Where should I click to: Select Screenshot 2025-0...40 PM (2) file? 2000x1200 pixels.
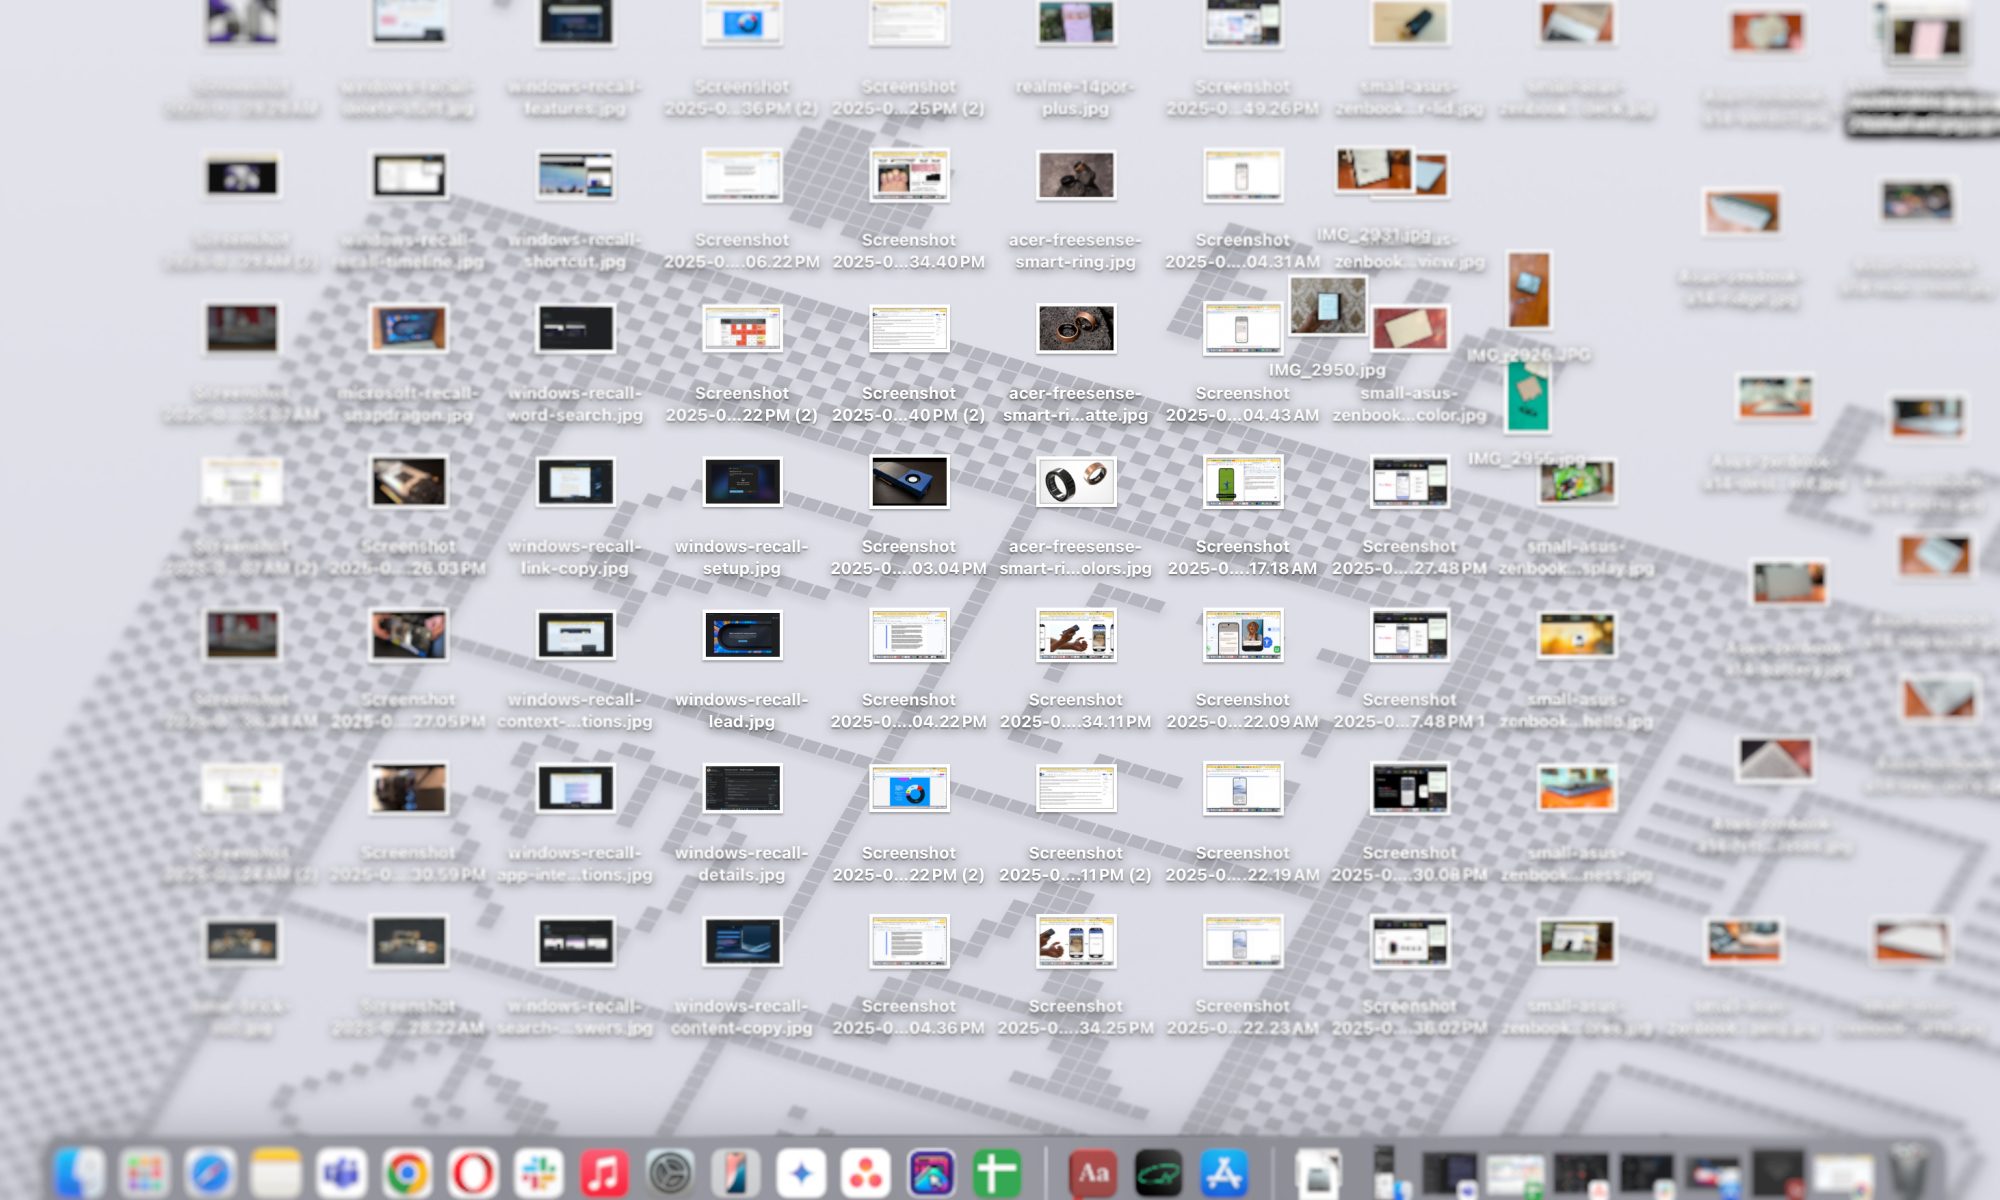point(909,329)
